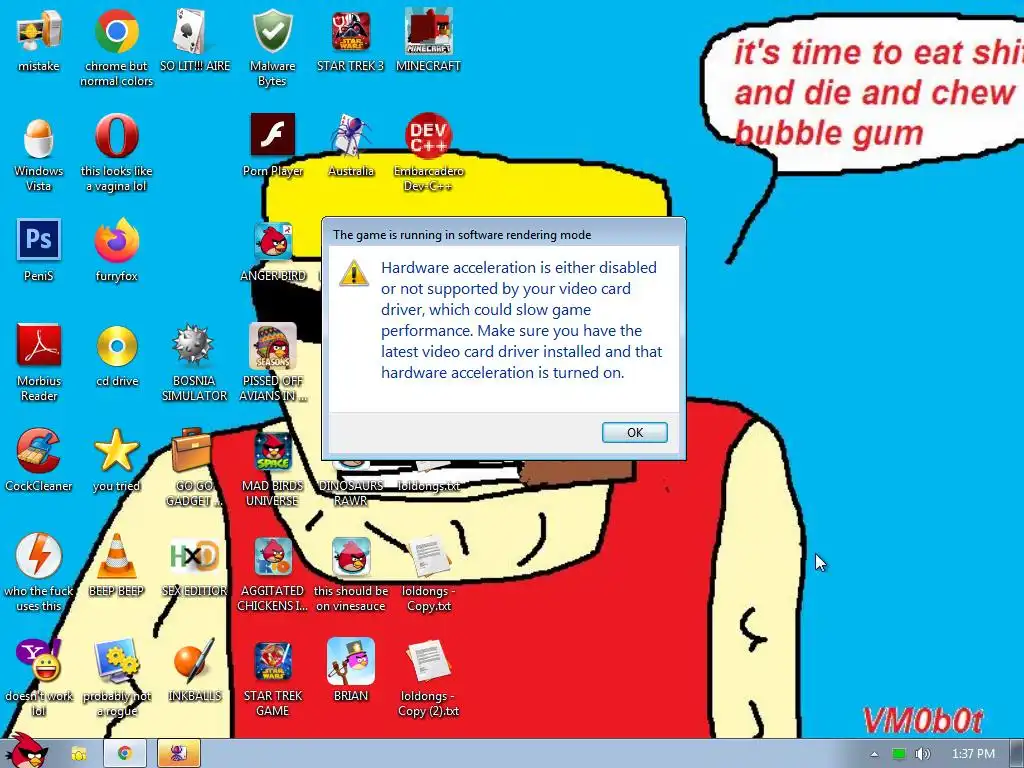Click the green tray status icon
The height and width of the screenshot is (768, 1024).
(x=899, y=754)
